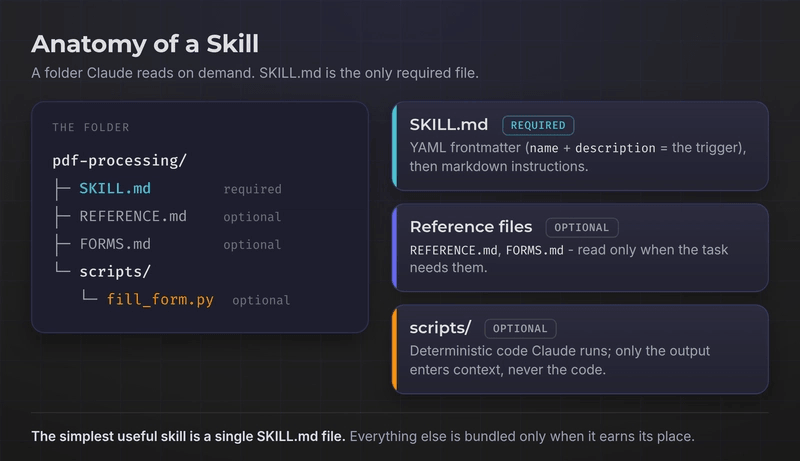Click the 'Reference files' card heading

pyautogui.click(x=471, y=227)
